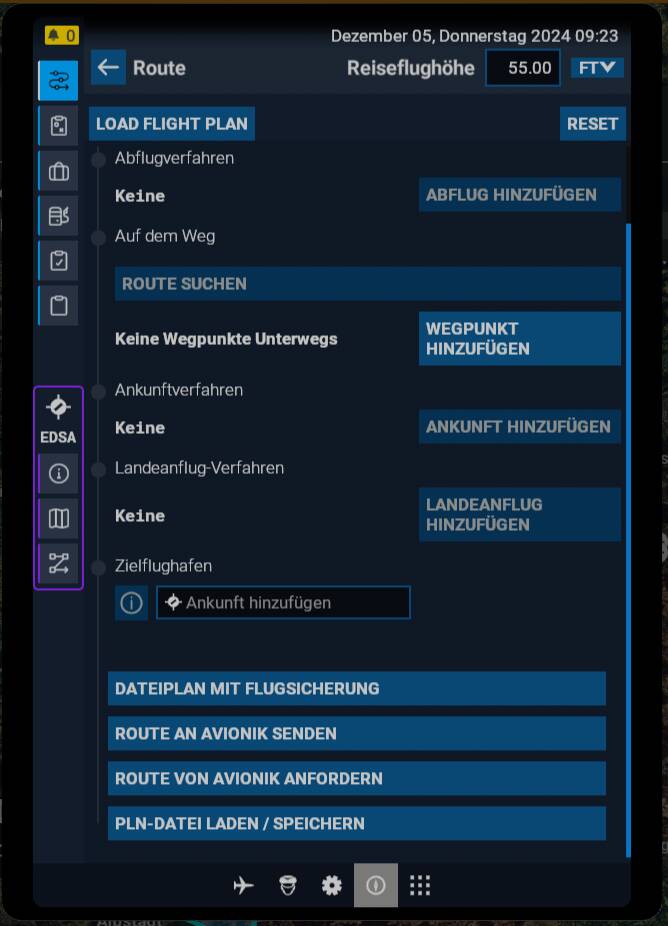Image resolution: width=668 pixels, height=926 pixels.
Task: Click the Zielflughafen label
Action: pyautogui.click(x=164, y=566)
